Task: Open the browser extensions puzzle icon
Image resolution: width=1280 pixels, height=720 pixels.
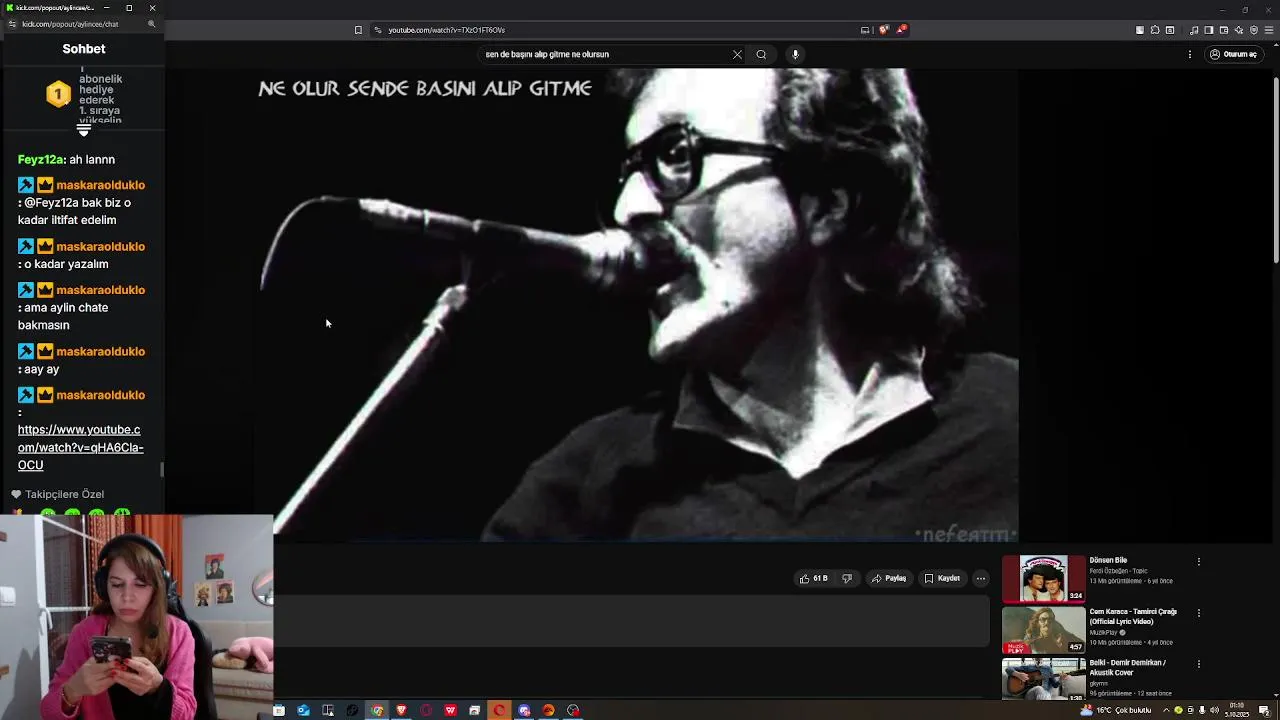Action: 1155,30
